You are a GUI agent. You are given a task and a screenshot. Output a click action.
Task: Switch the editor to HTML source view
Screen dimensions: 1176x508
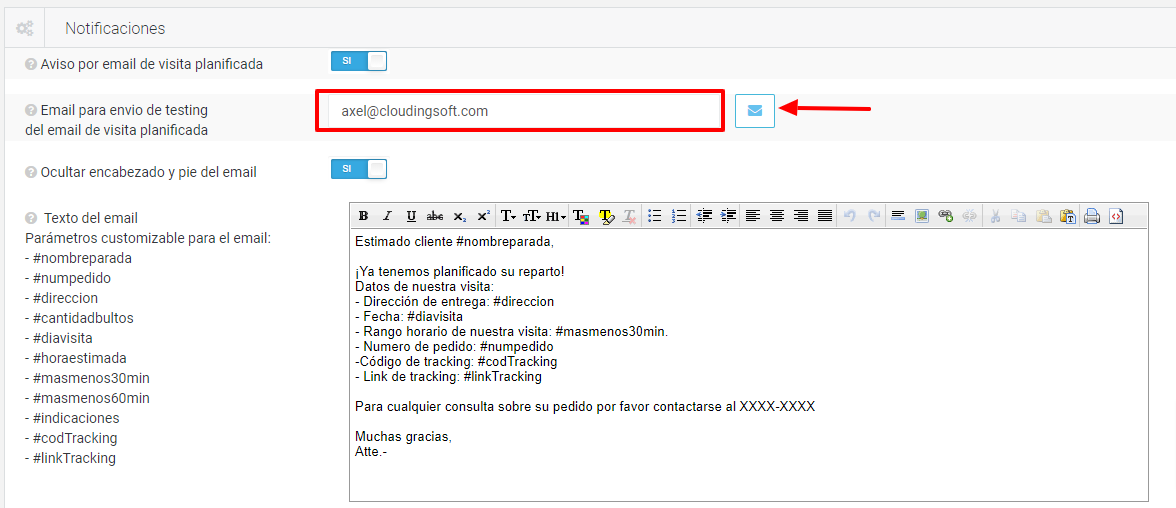click(1116, 216)
